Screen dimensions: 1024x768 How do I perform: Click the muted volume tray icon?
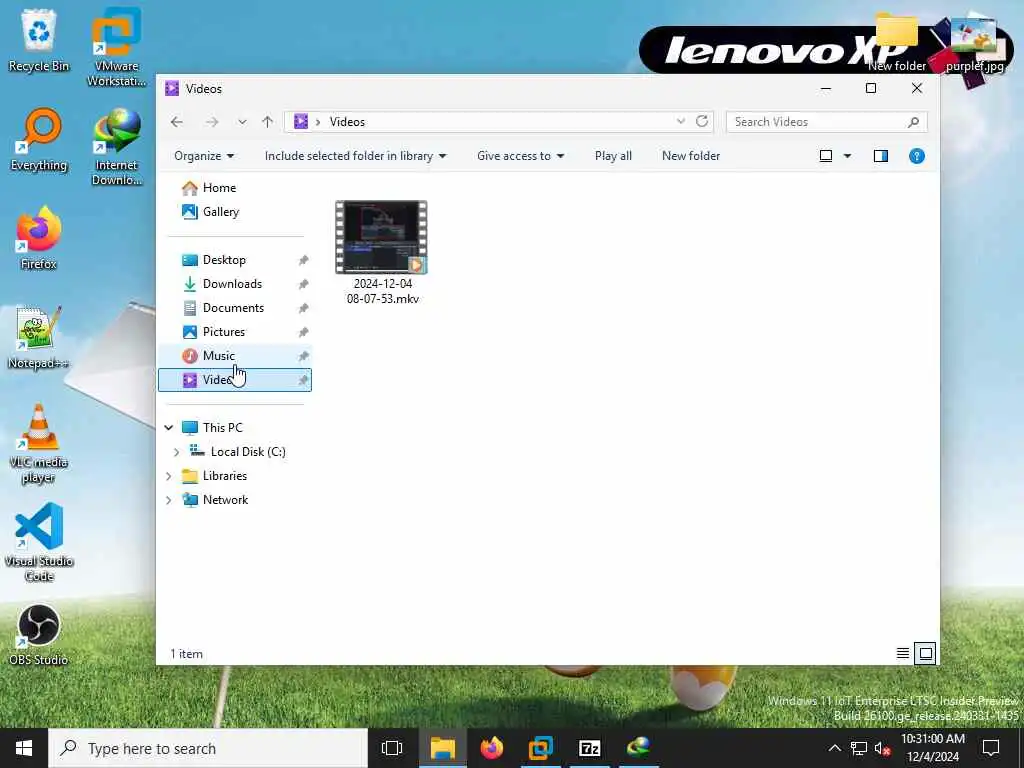point(882,748)
